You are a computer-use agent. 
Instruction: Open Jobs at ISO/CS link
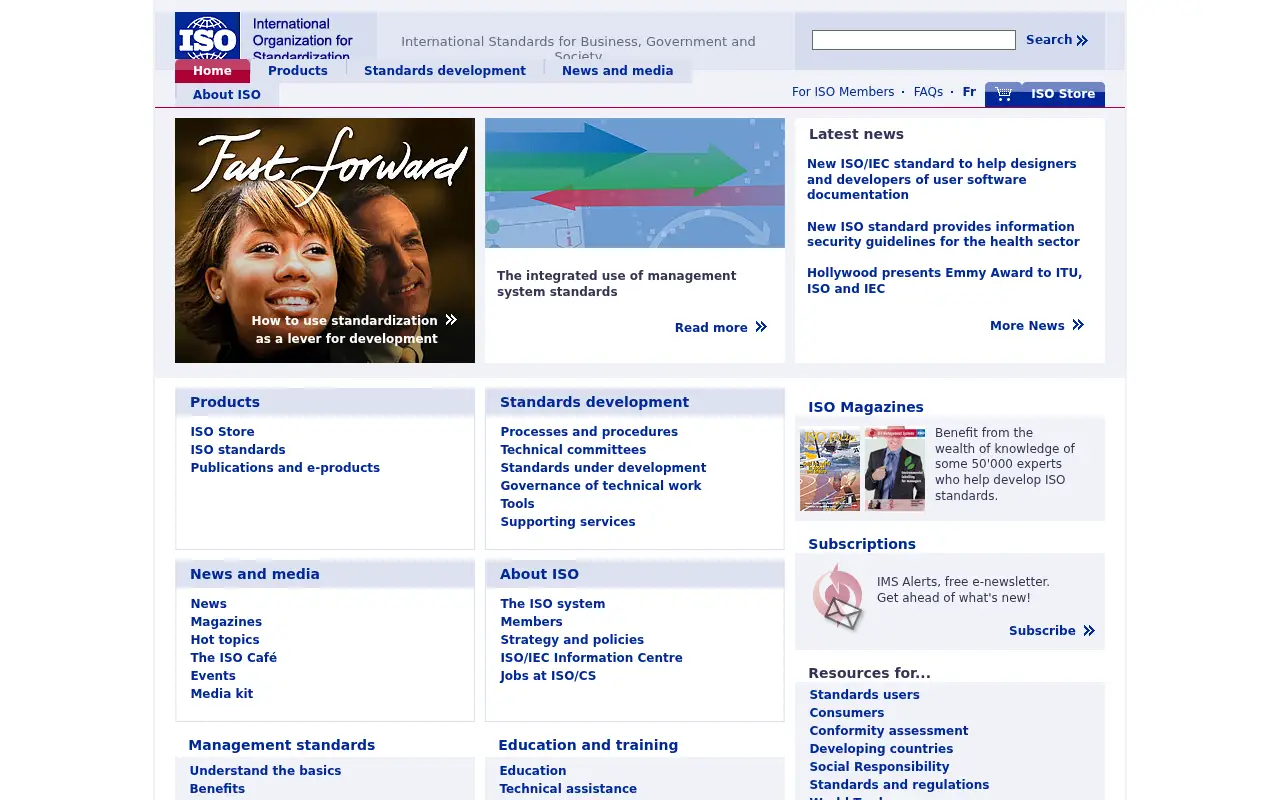(x=548, y=676)
